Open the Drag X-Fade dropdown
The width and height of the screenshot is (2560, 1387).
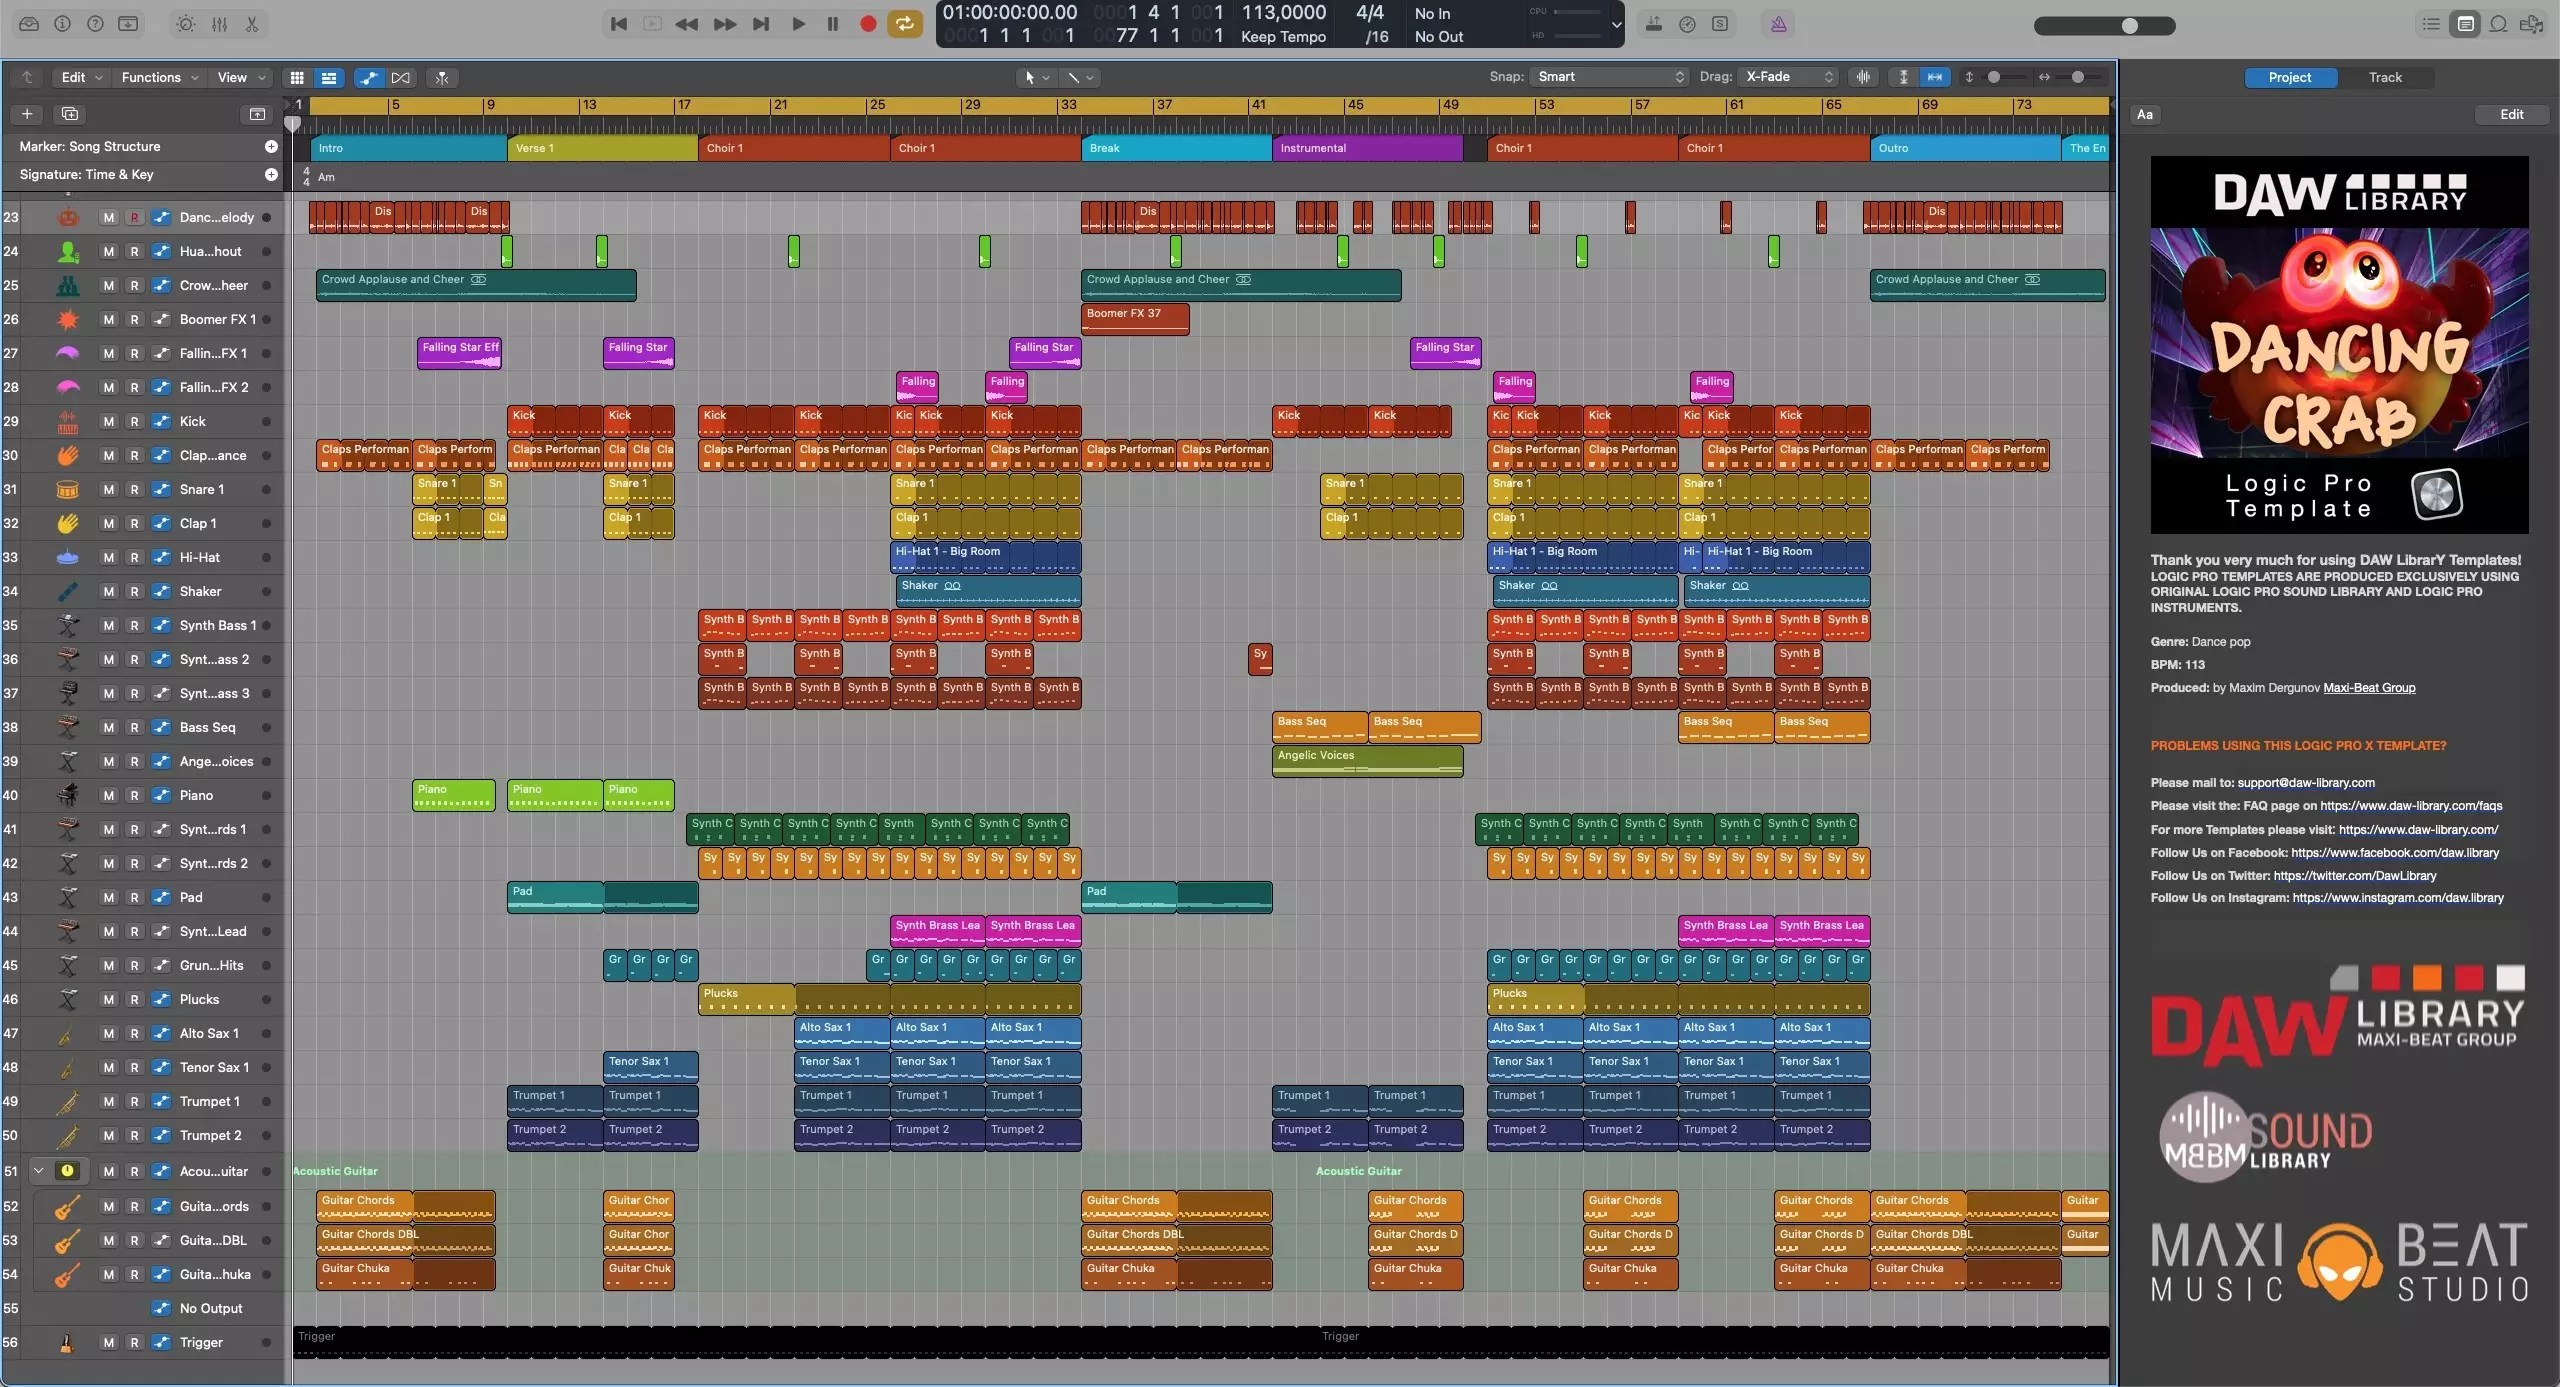click(x=1789, y=77)
